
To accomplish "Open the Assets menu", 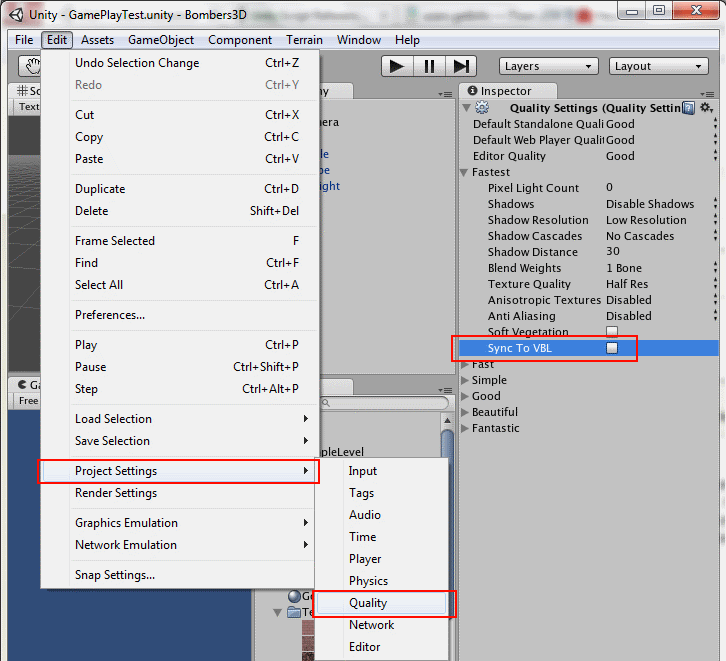I will coord(97,40).
